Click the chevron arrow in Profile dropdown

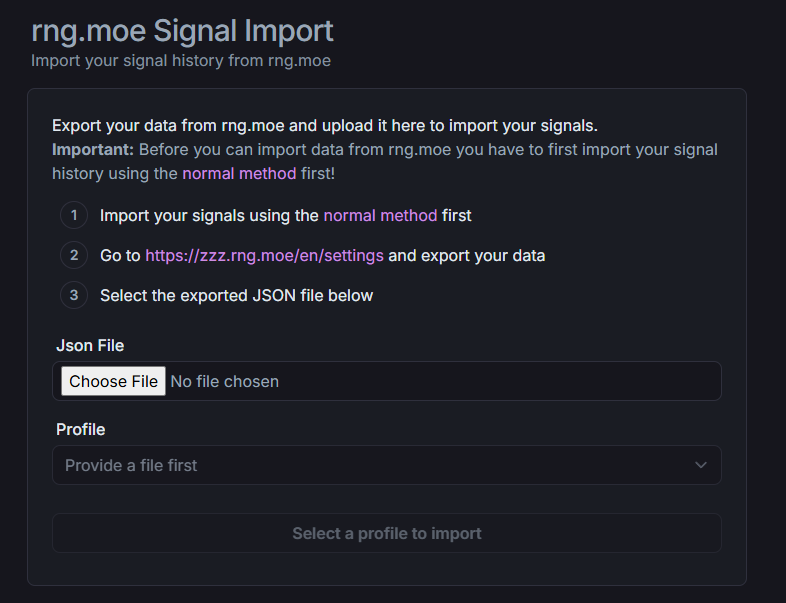coord(701,465)
